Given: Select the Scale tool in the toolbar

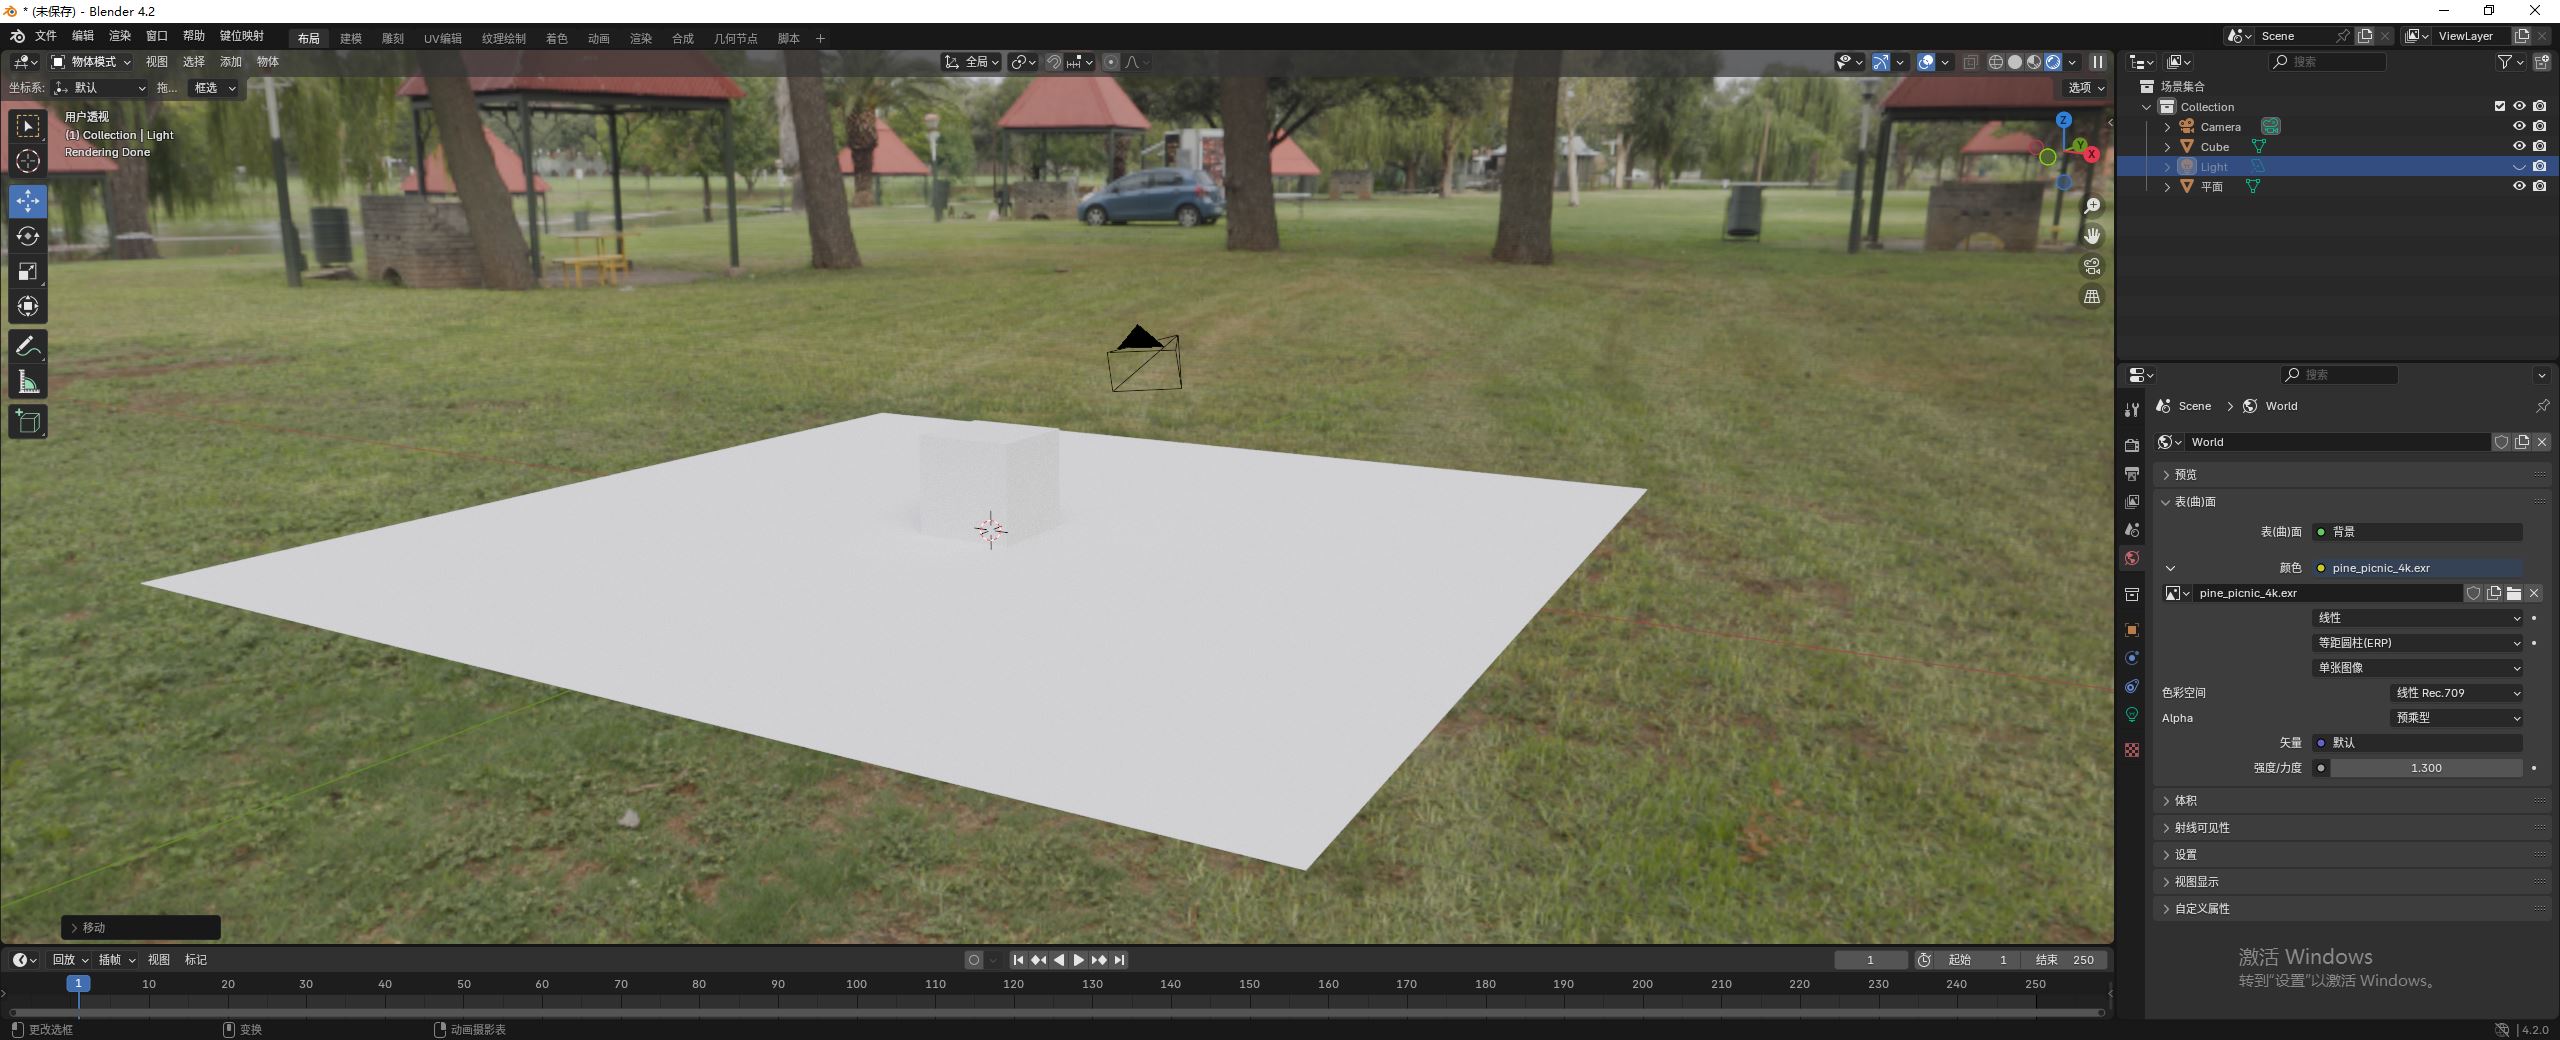Looking at the screenshot, I should click(28, 271).
